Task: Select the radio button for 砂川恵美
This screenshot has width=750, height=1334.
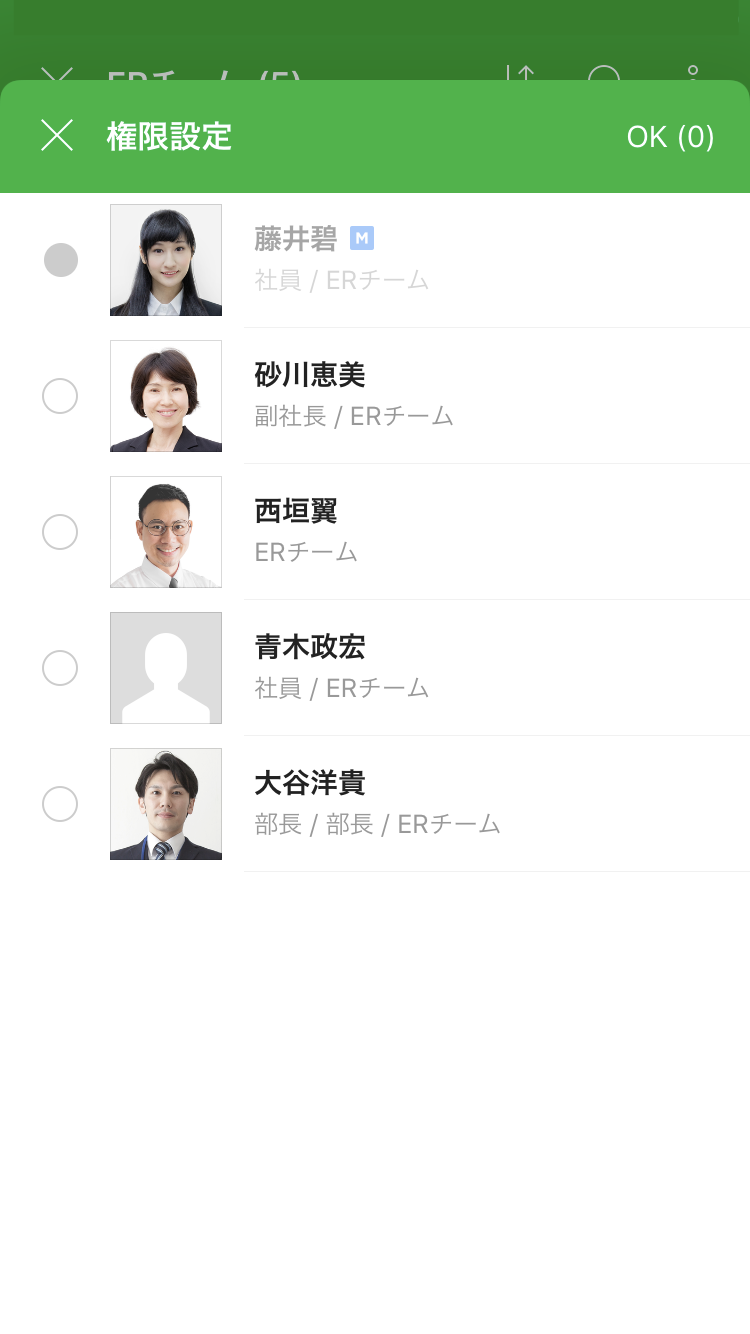Action: tap(60, 396)
